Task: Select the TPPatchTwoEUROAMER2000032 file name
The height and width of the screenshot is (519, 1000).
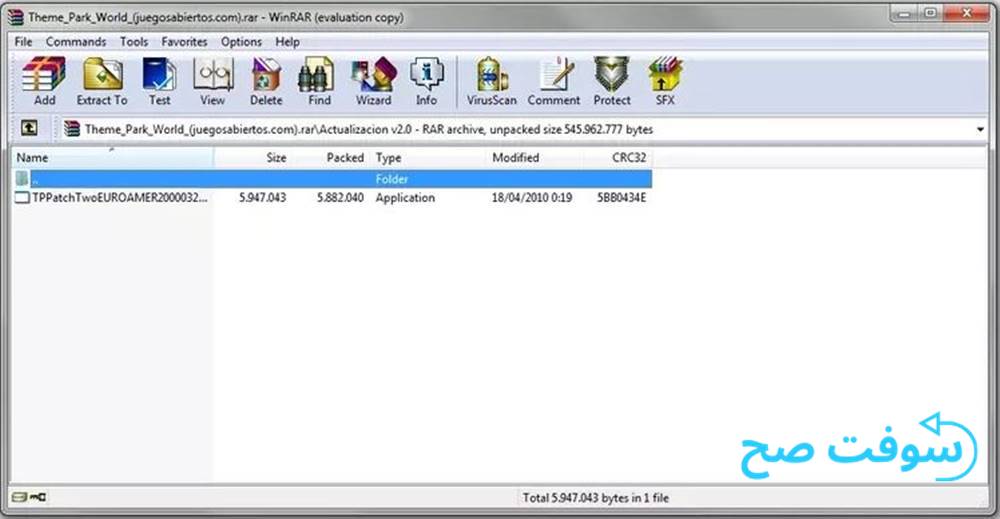Action: click(119, 198)
